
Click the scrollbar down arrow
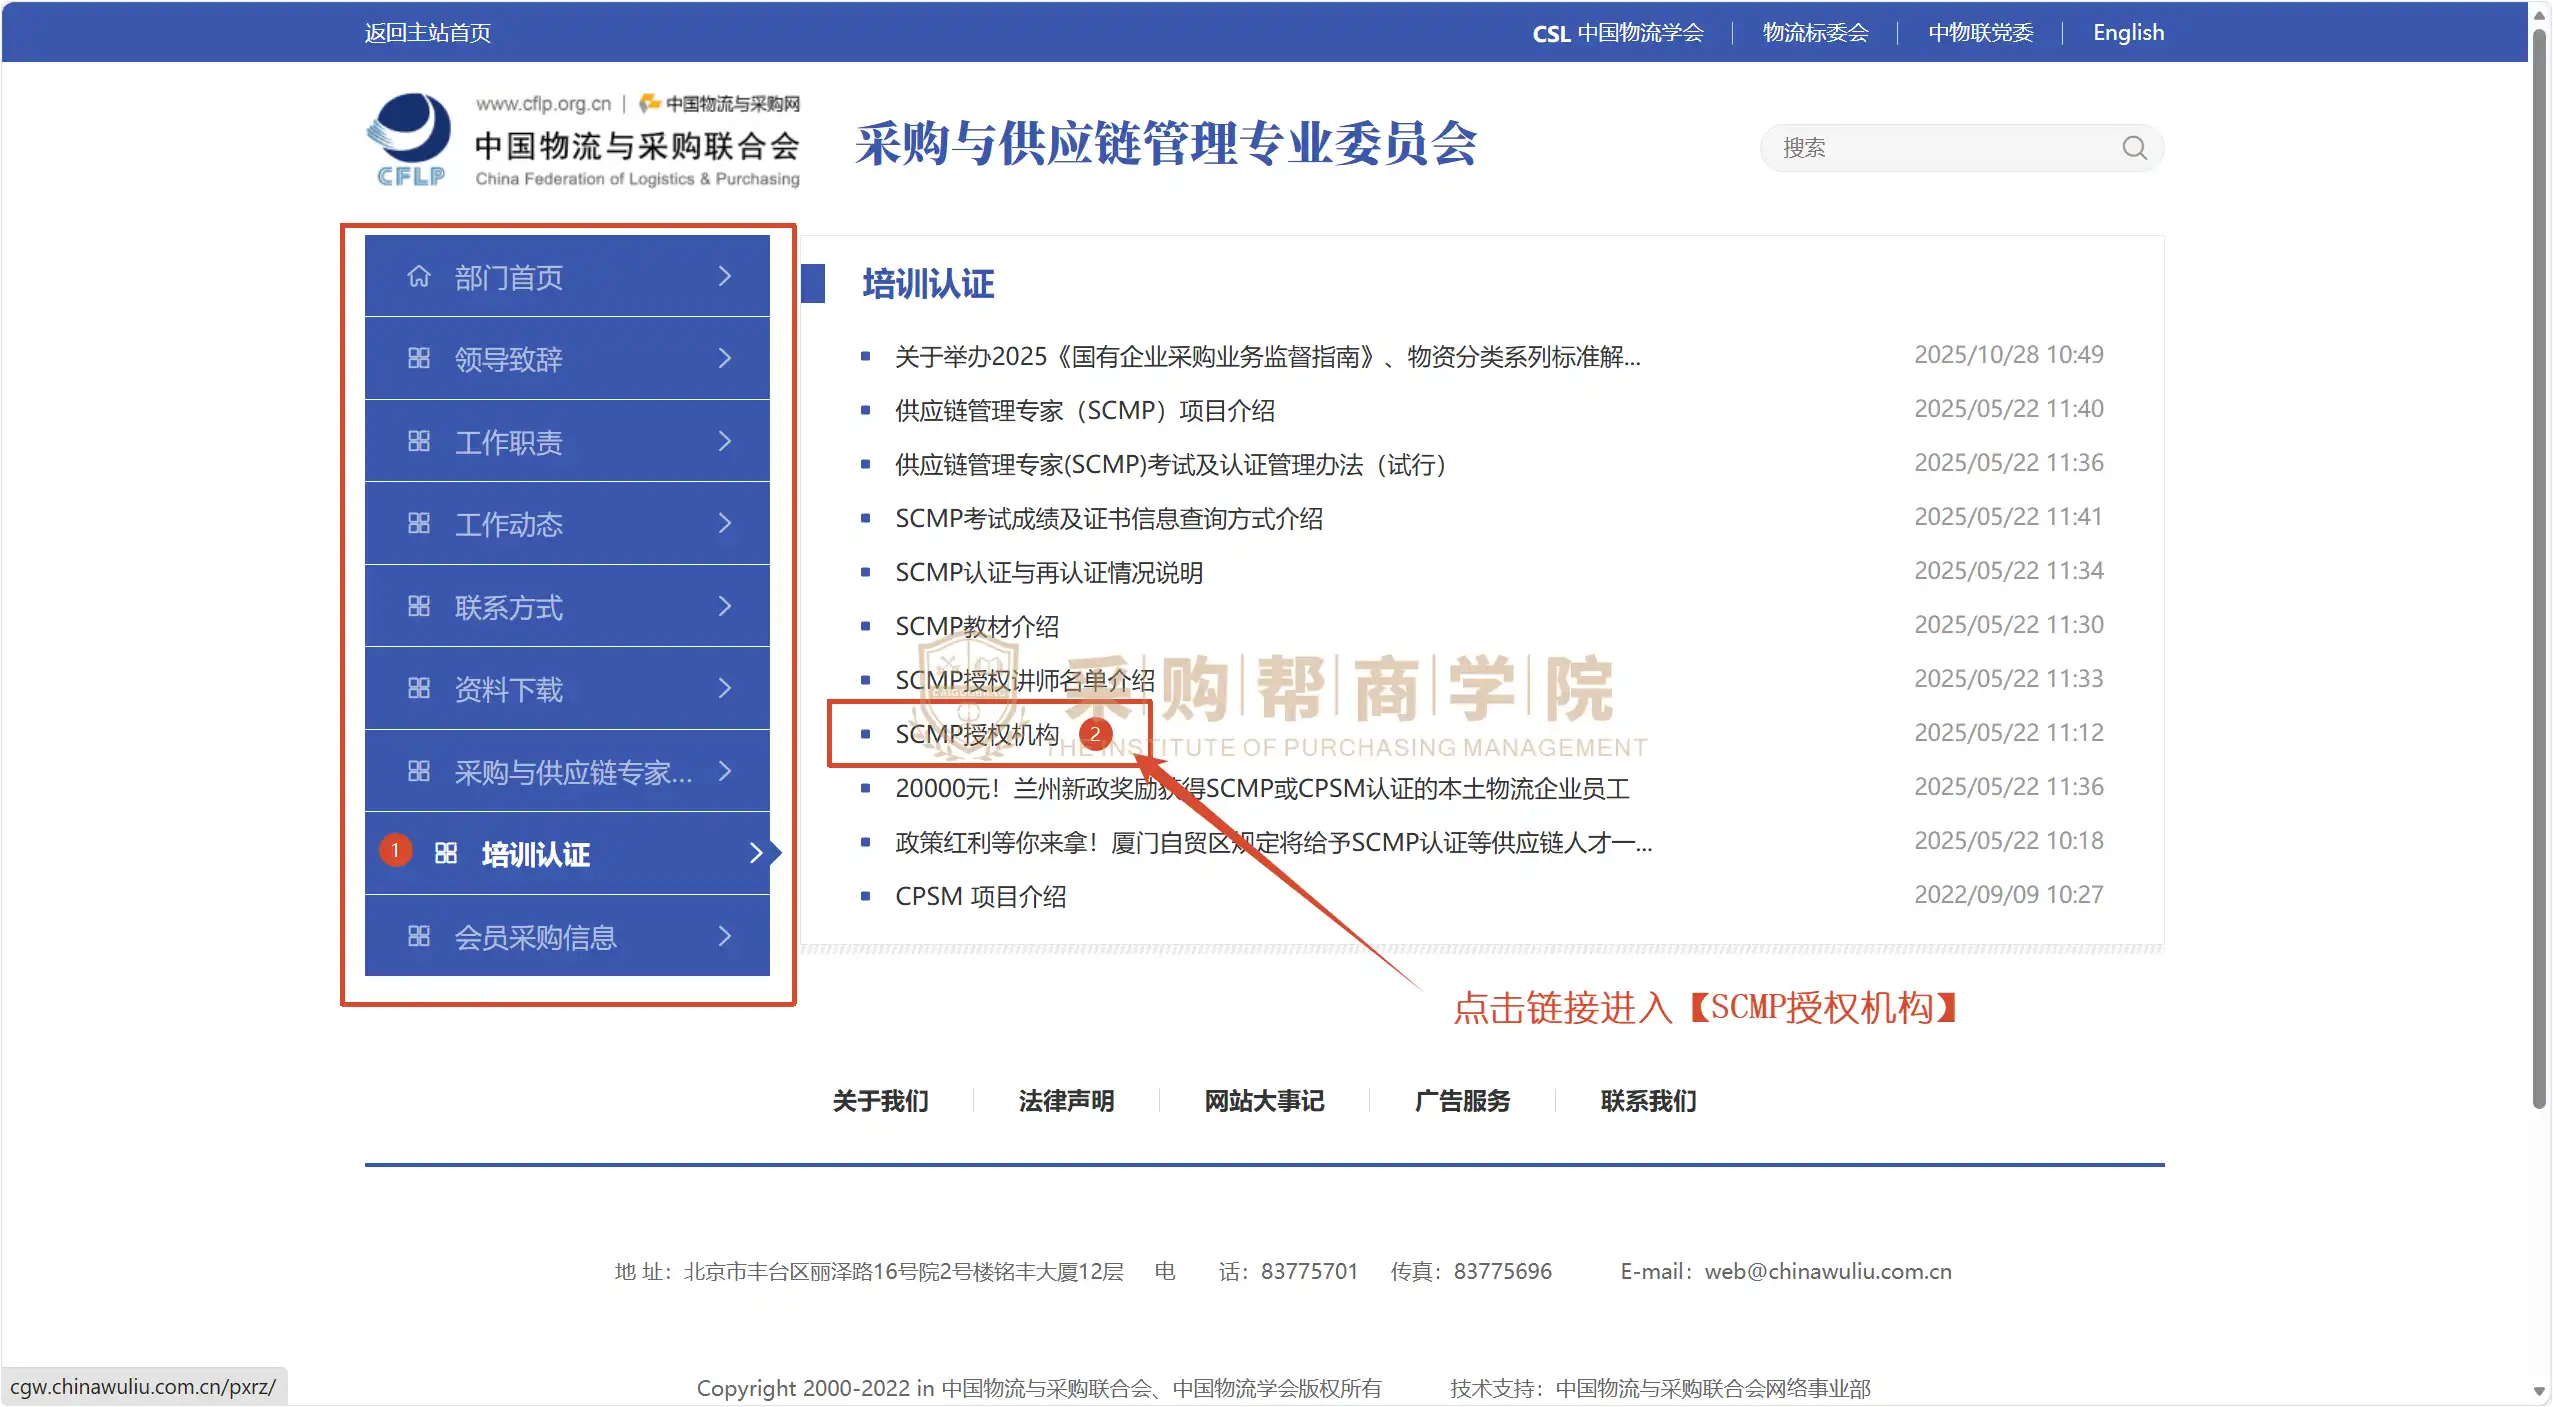pos(2540,1391)
